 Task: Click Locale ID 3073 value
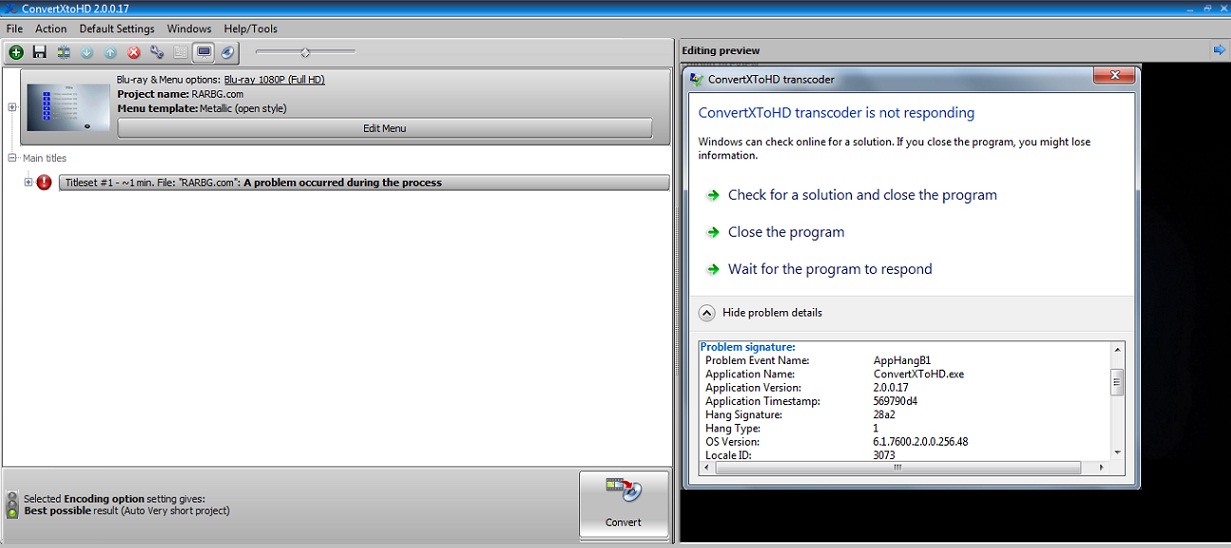tap(885, 455)
